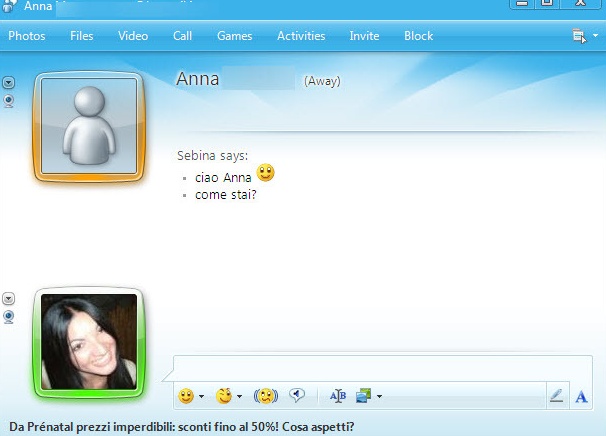Image resolution: width=606 pixels, height=436 pixels.
Task: Open the show-menu options icon
Action: pyautogui.click(x=579, y=36)
